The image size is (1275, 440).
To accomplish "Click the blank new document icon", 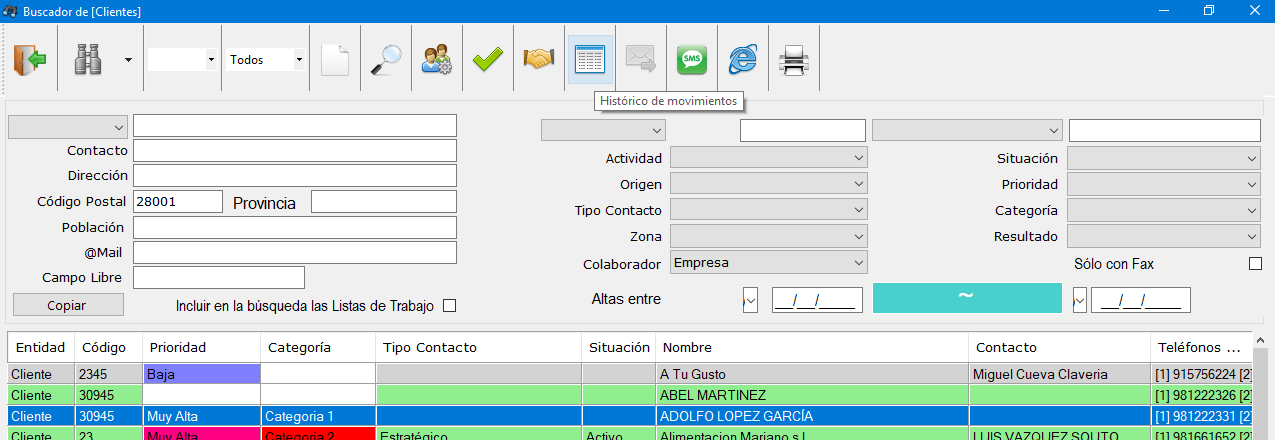I will [x=334, y=60].
